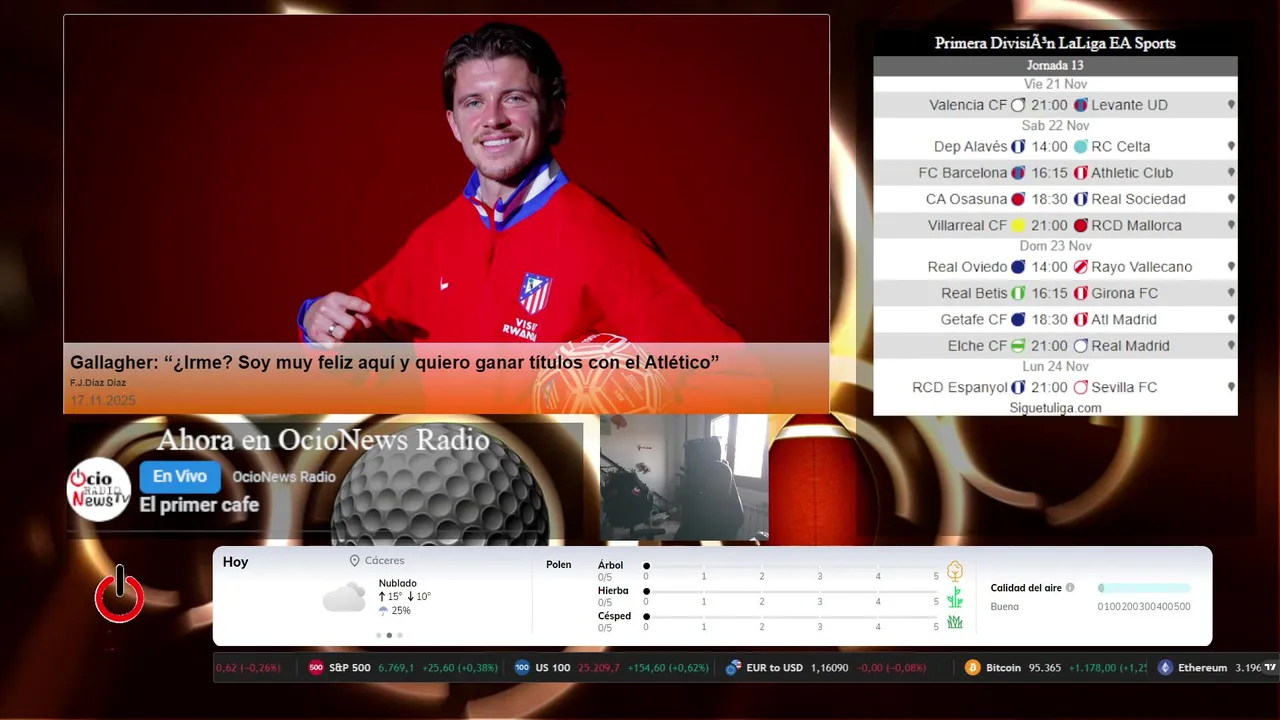
Task: Click map pin on CA Osasuna row
Action: pos(1231,199)
